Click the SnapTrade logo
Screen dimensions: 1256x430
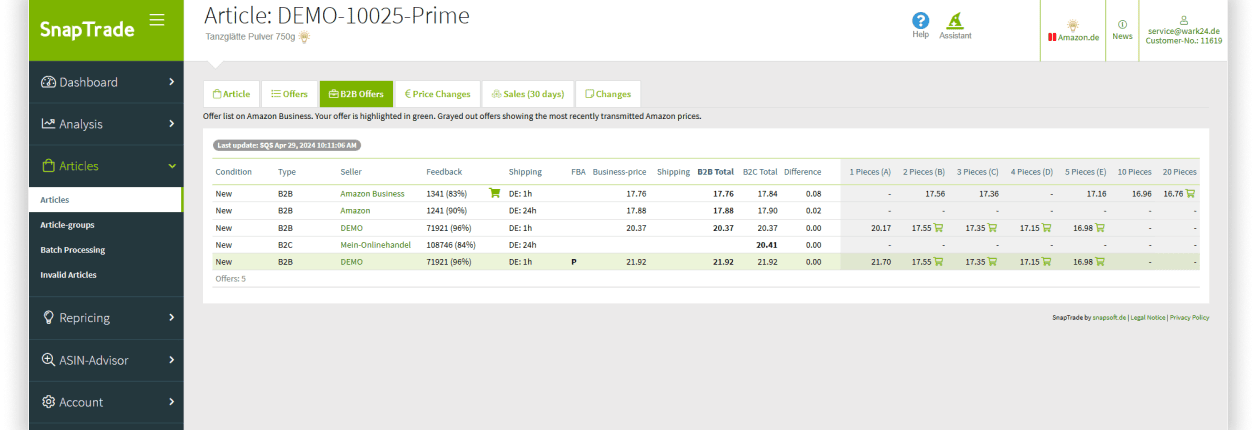click(x=87, y=29)
